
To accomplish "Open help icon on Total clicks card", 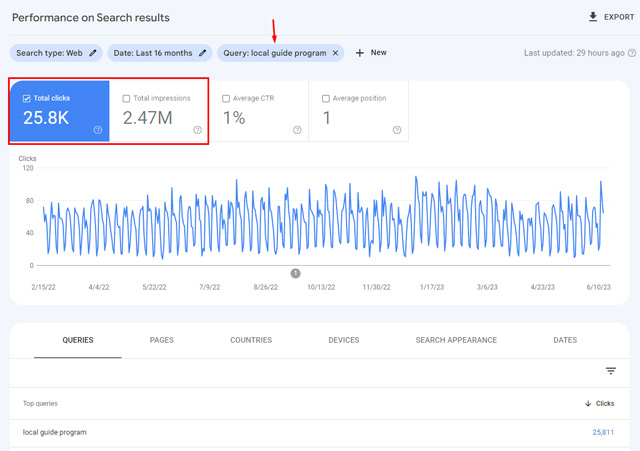I will pos(98,130).
